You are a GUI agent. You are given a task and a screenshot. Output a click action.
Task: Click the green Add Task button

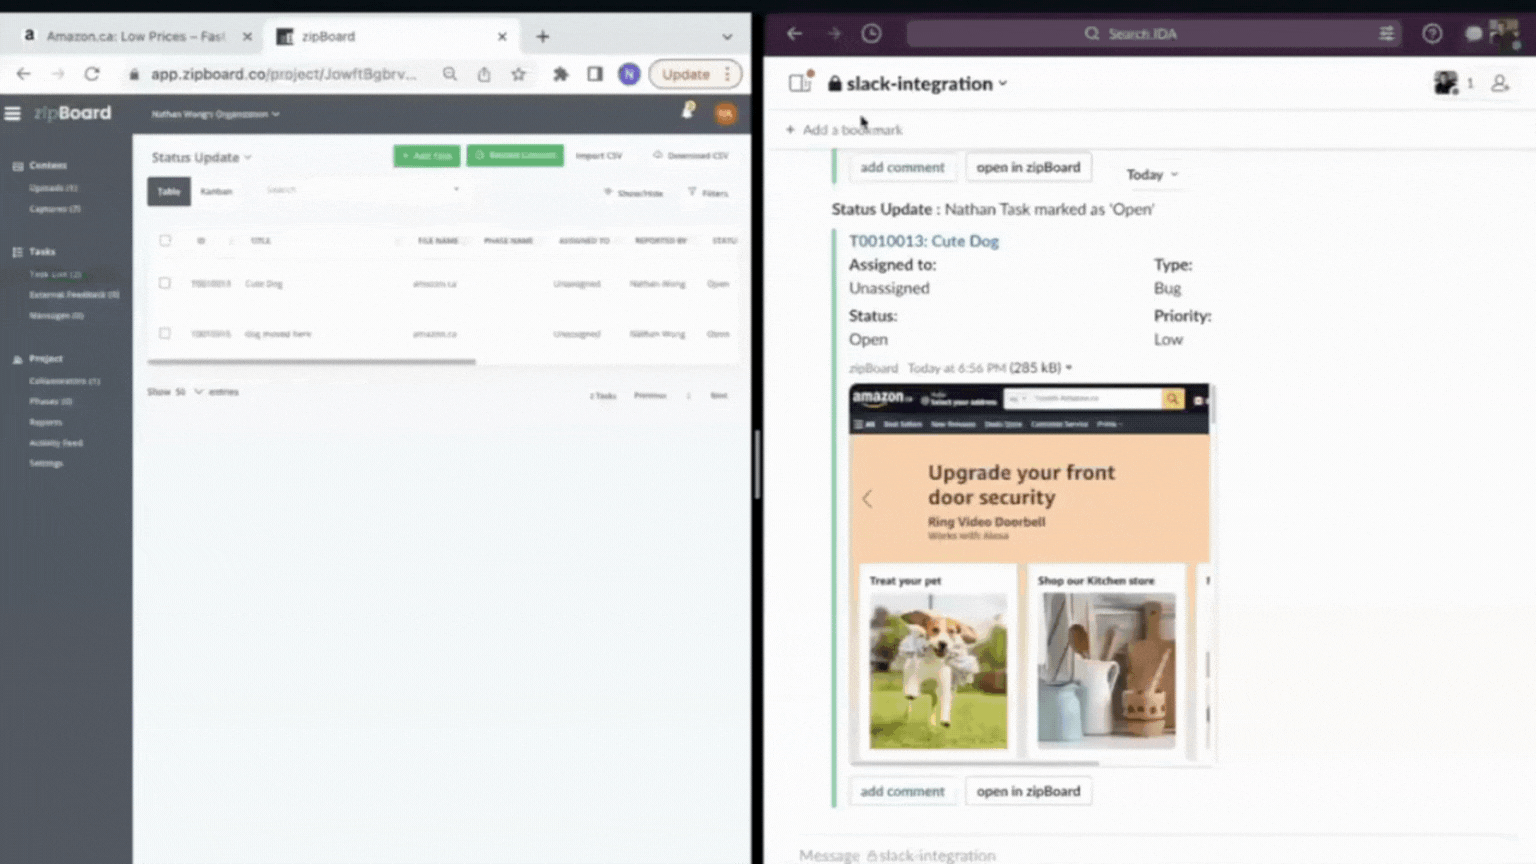[427, 156]
